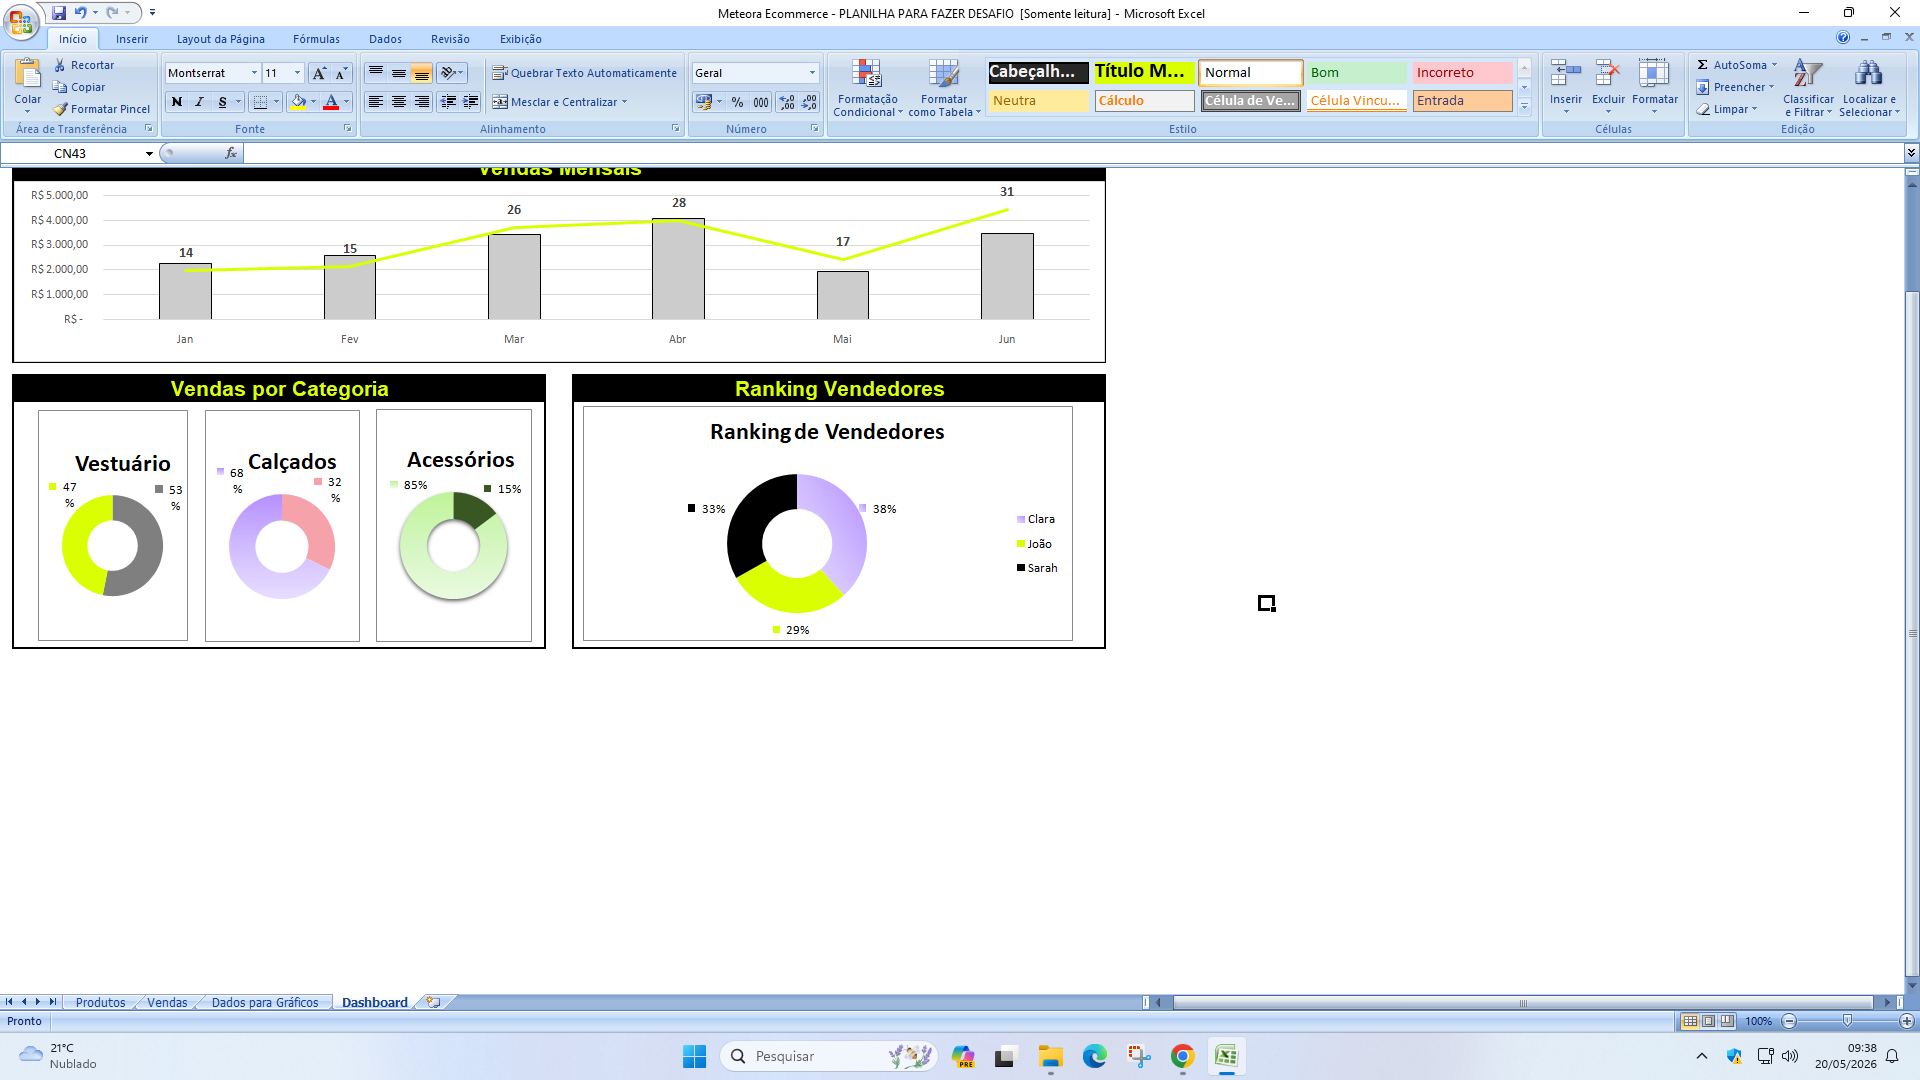Zoom in with the plus button
1920x1080 pixels.
coord(1907,1021)
